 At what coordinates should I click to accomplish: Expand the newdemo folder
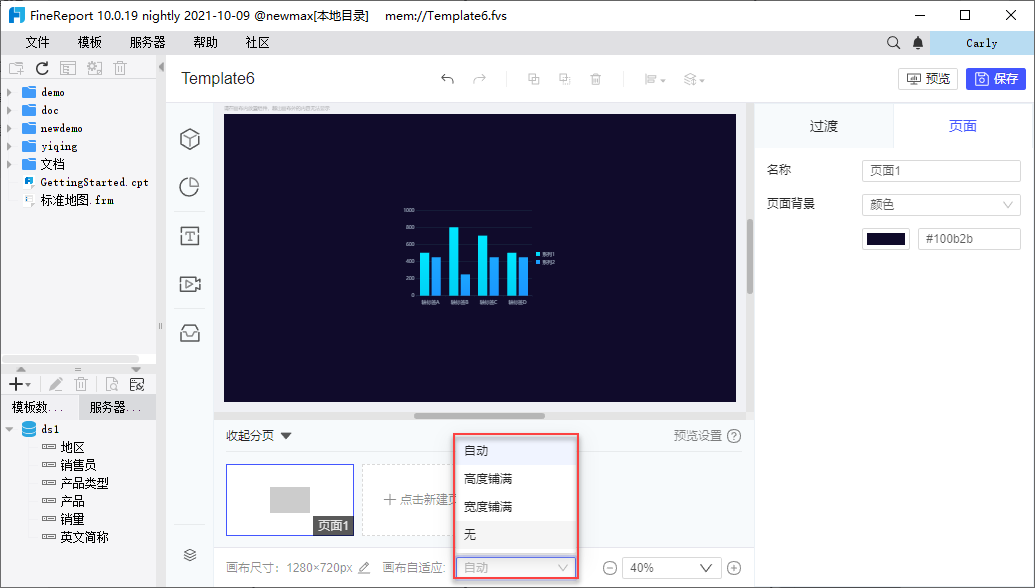pos(9,128)
